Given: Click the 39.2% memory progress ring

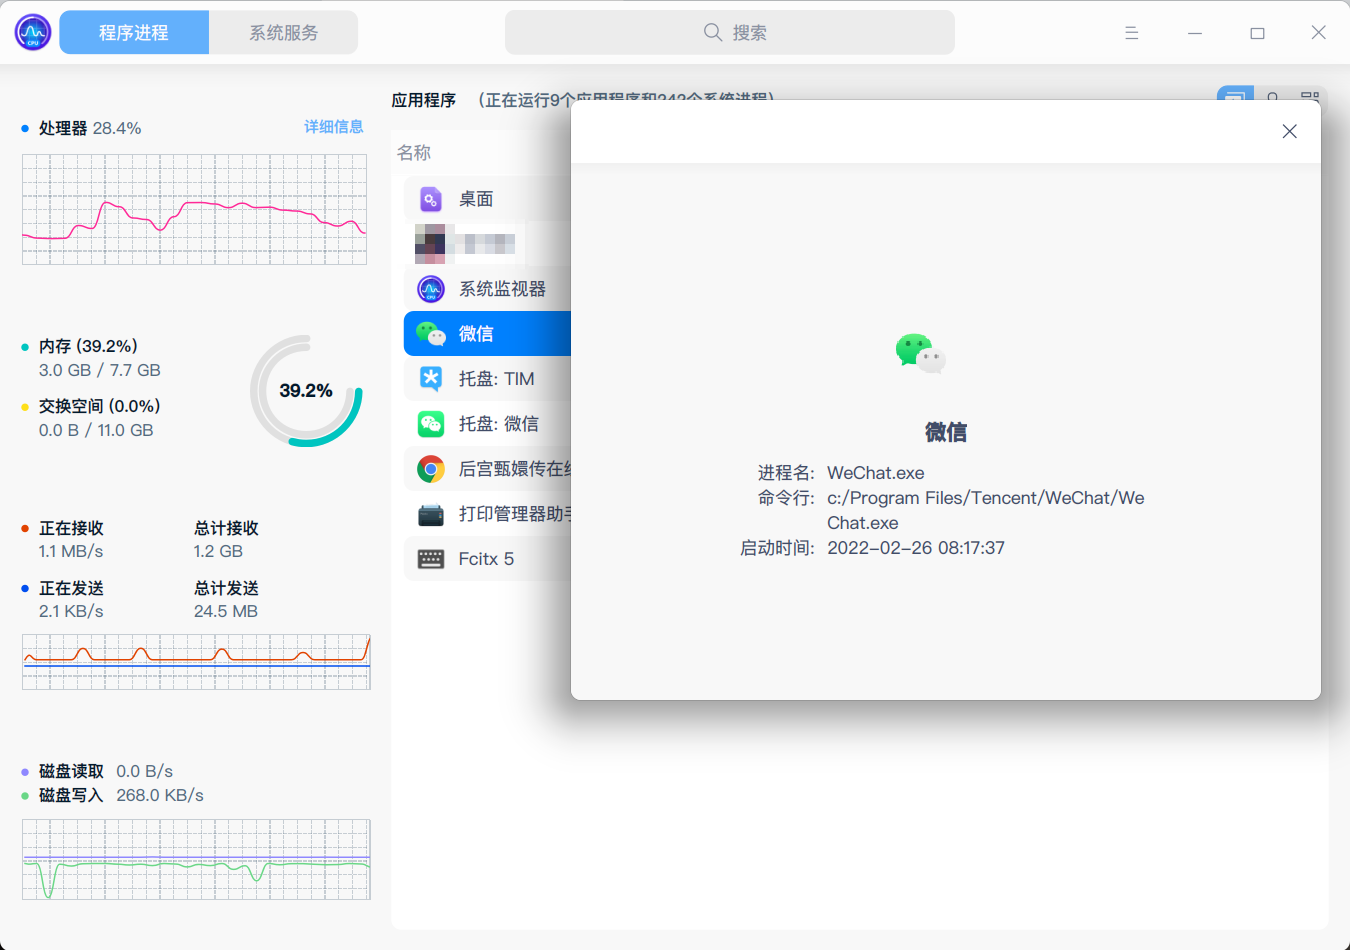Looking at the screenshot, I should [x=307, y=390].
